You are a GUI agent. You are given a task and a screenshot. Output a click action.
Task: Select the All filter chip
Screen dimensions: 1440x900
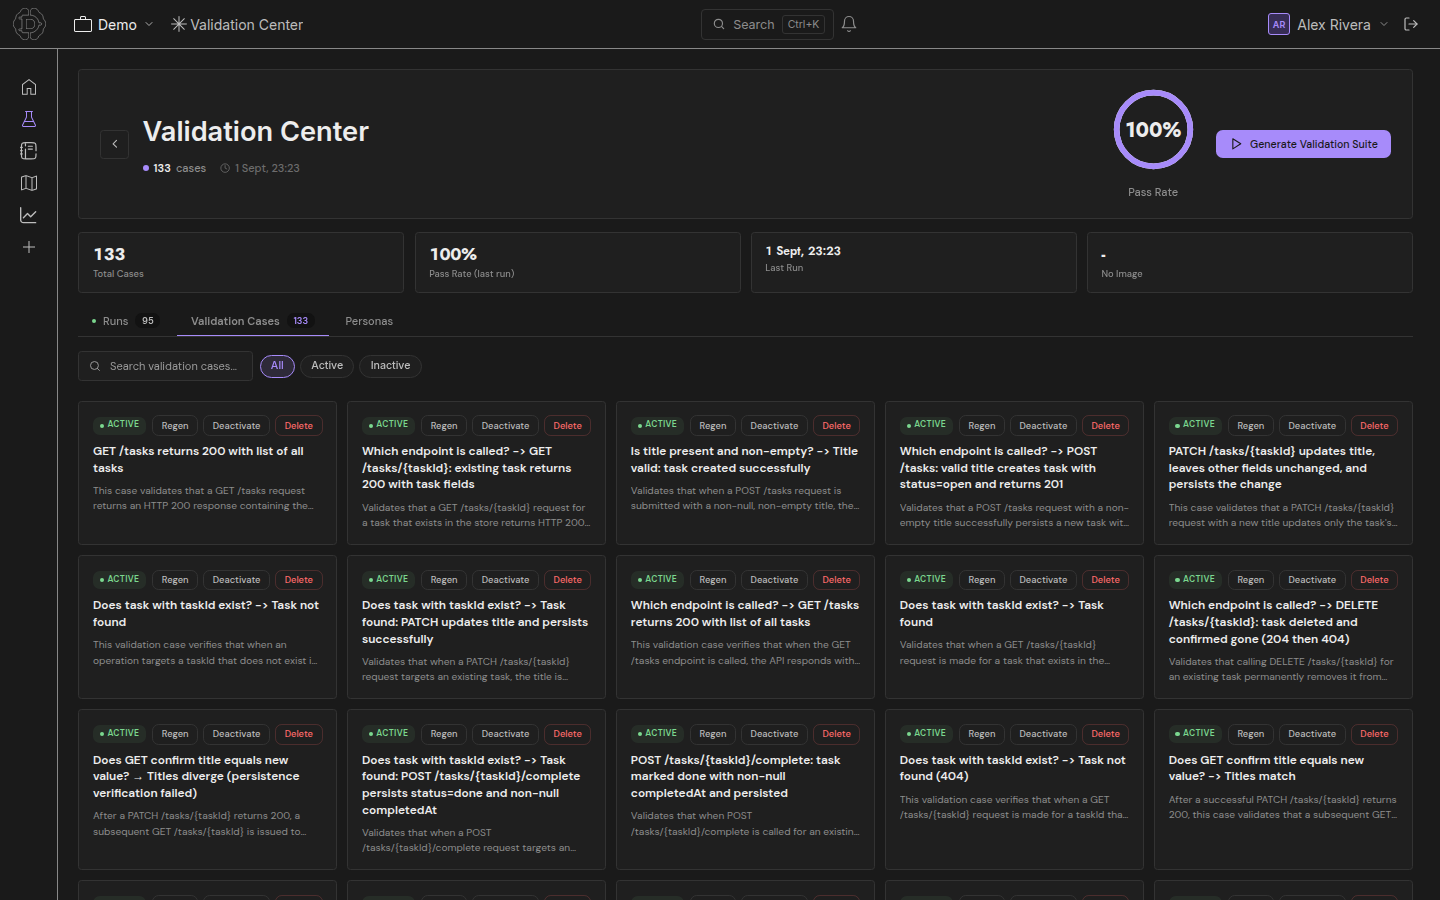coord(277,366)
